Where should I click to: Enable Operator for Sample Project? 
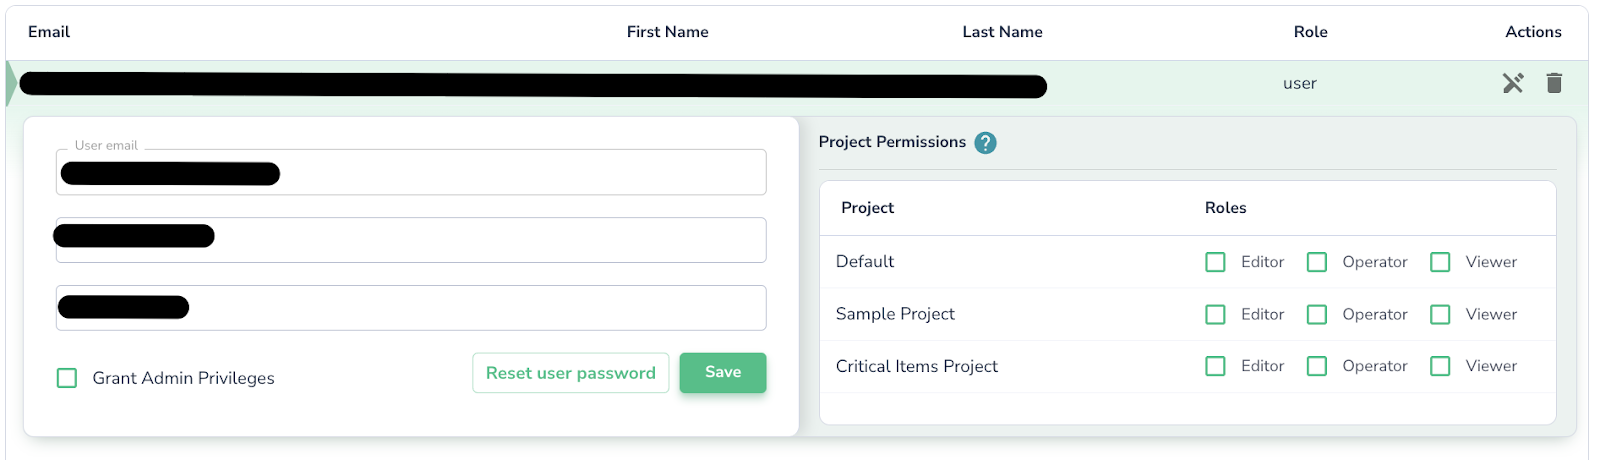(x=1317, y=314)
